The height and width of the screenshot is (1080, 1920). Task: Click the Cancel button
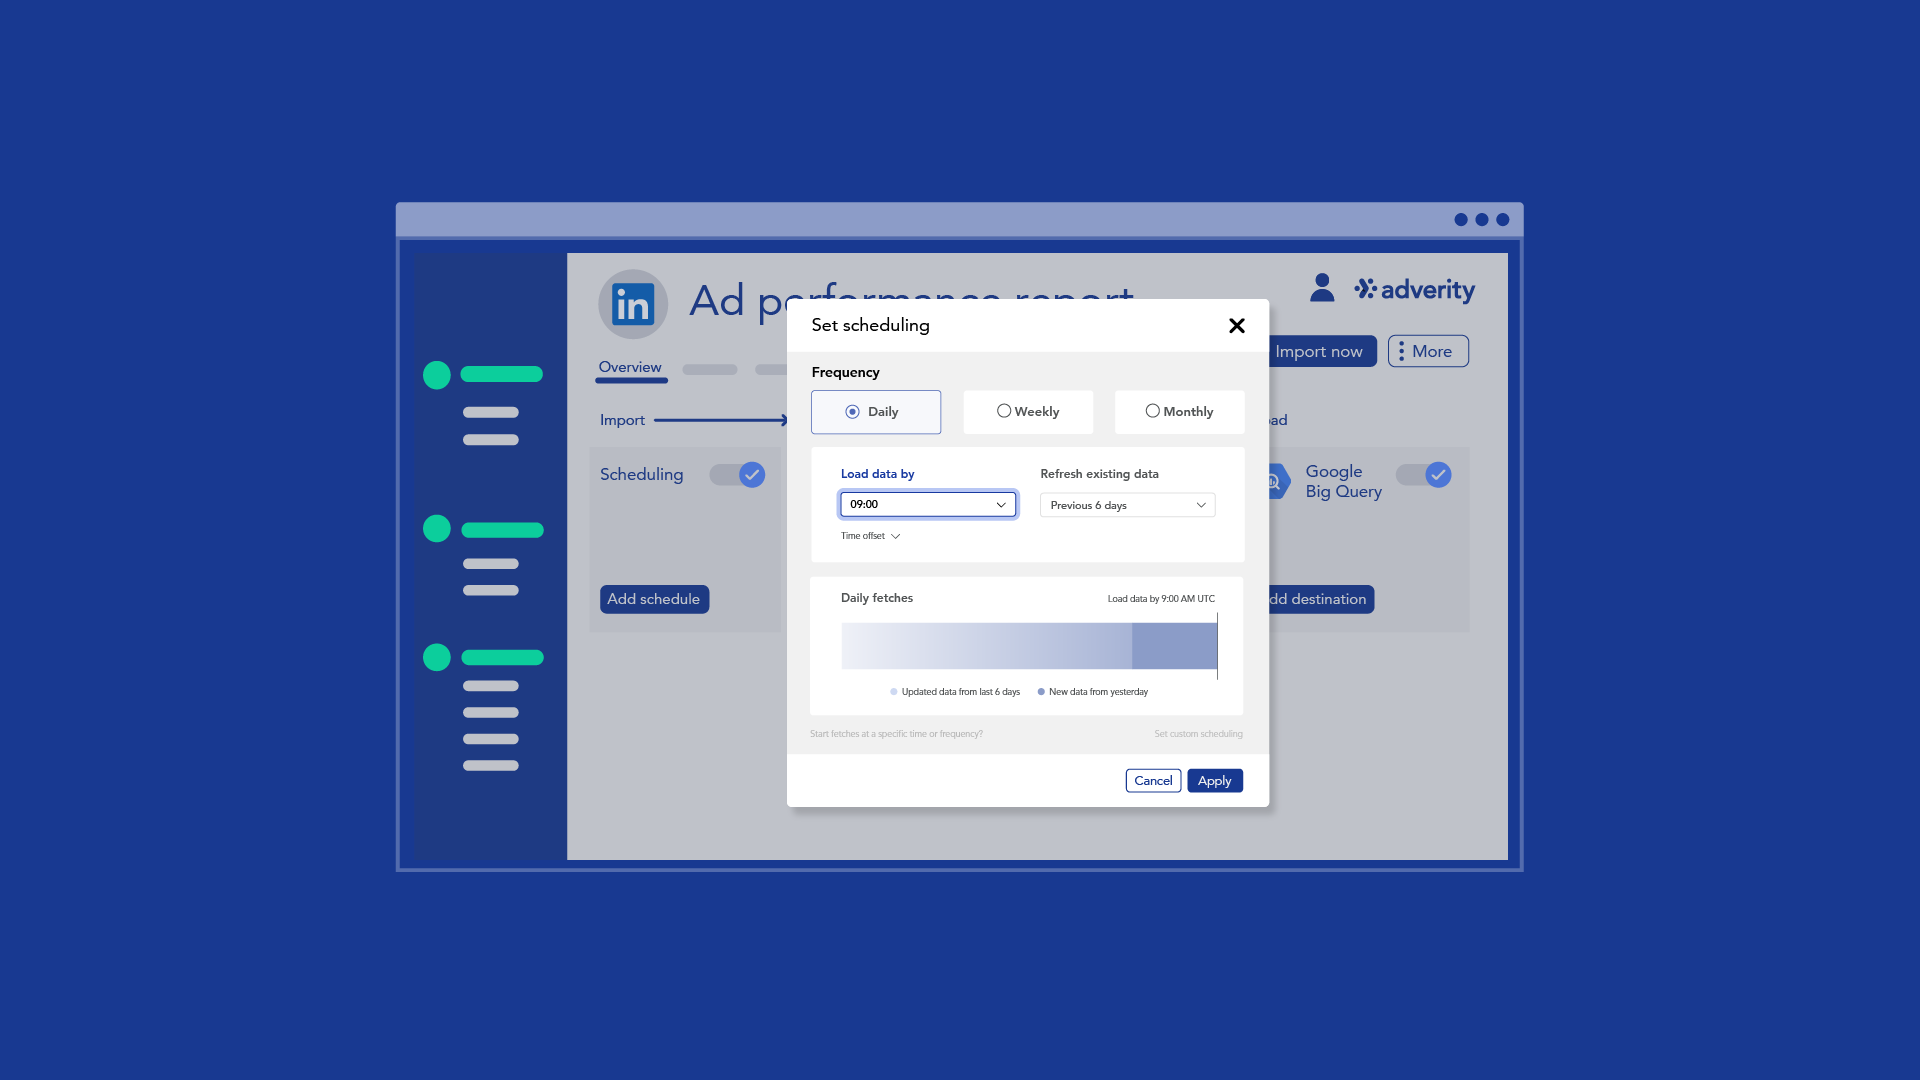click(x=1152, y=781)
